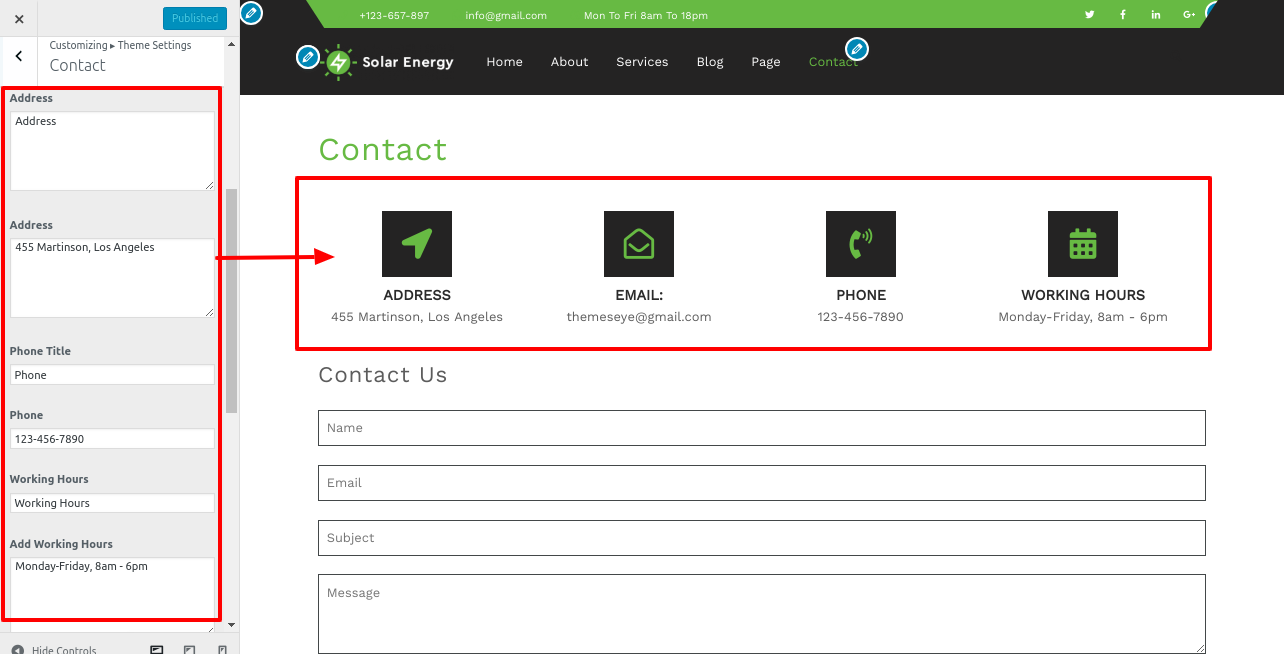Image resolution: width=1284 pixels, height=654 pixels.
Task: Switch to desktop preview device icon
Action: (157, 649)
